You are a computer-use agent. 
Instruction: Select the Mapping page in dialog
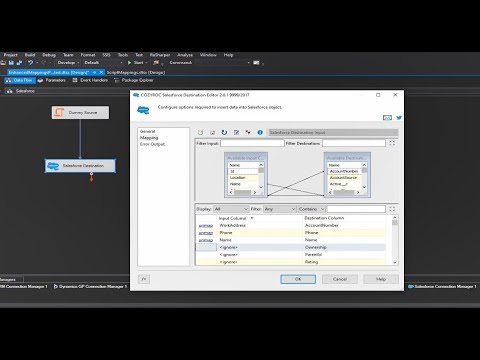coord(149,138)
